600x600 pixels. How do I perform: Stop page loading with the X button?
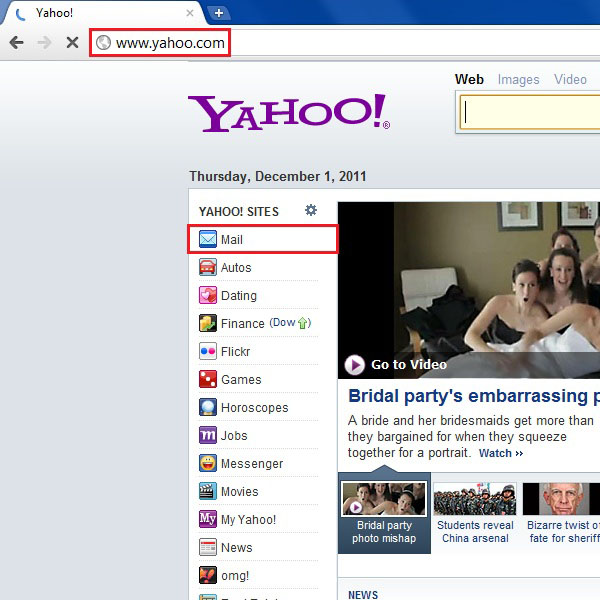click(72, 42)
